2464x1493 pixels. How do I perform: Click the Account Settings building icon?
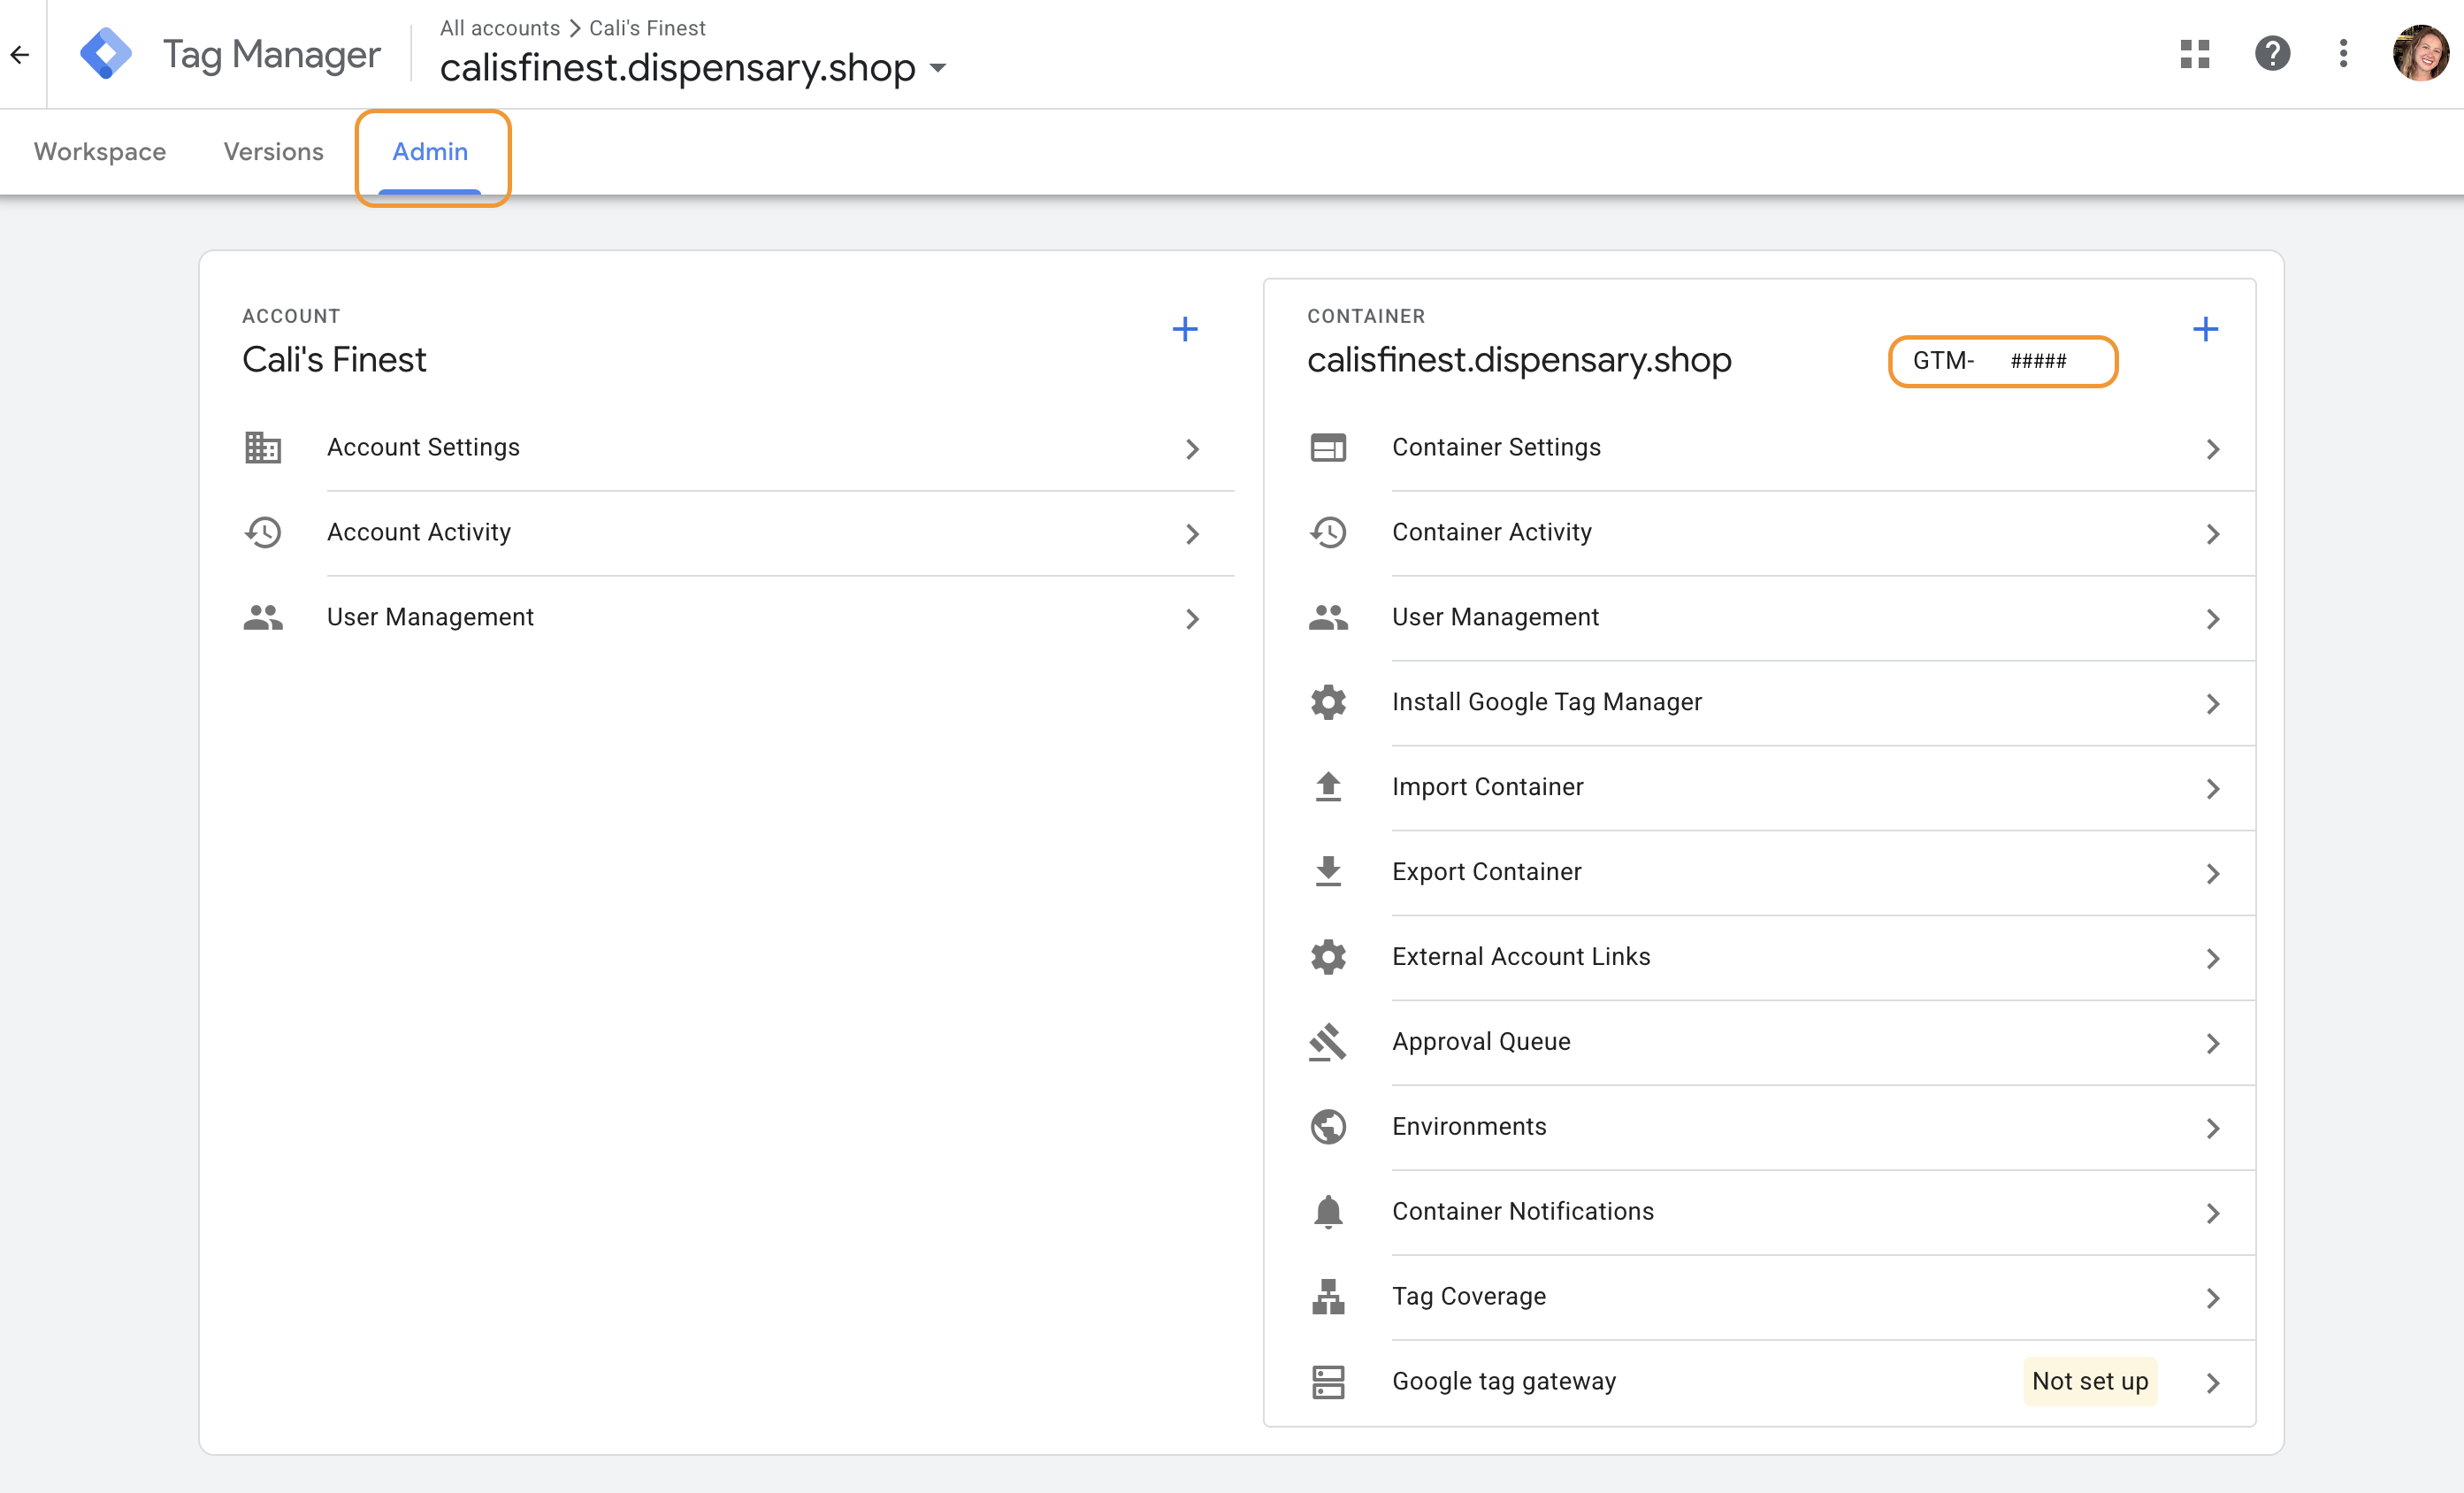coord(263,447)
